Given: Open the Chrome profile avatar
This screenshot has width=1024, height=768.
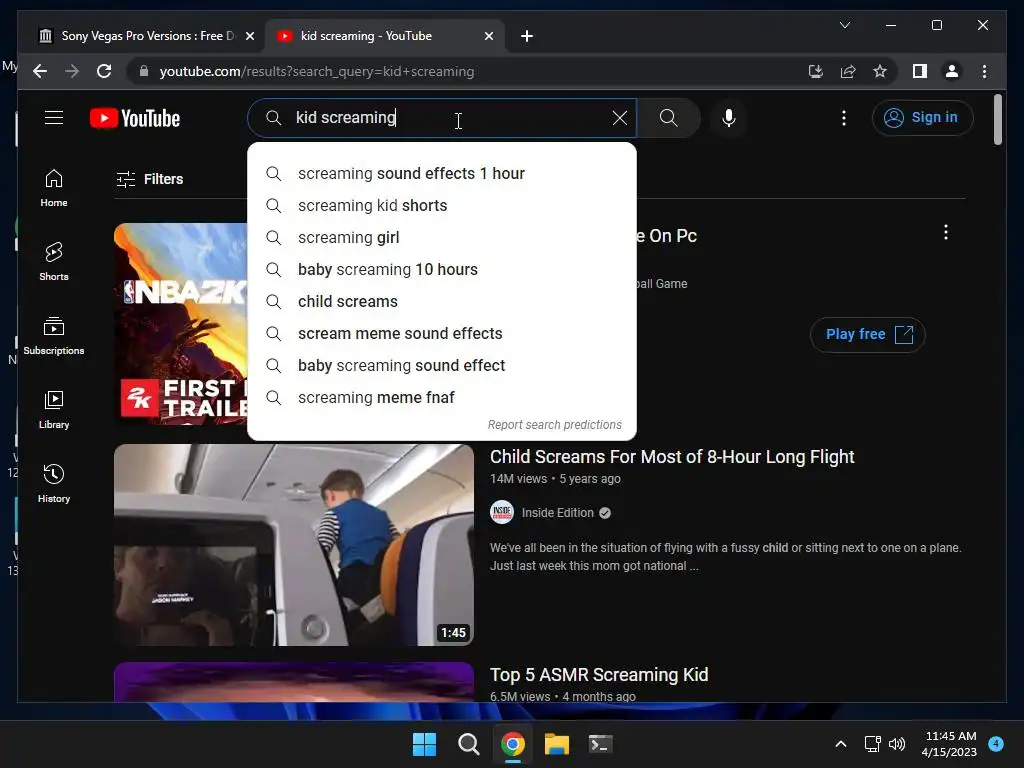Looking at the screenshot, I should point(952,71).
